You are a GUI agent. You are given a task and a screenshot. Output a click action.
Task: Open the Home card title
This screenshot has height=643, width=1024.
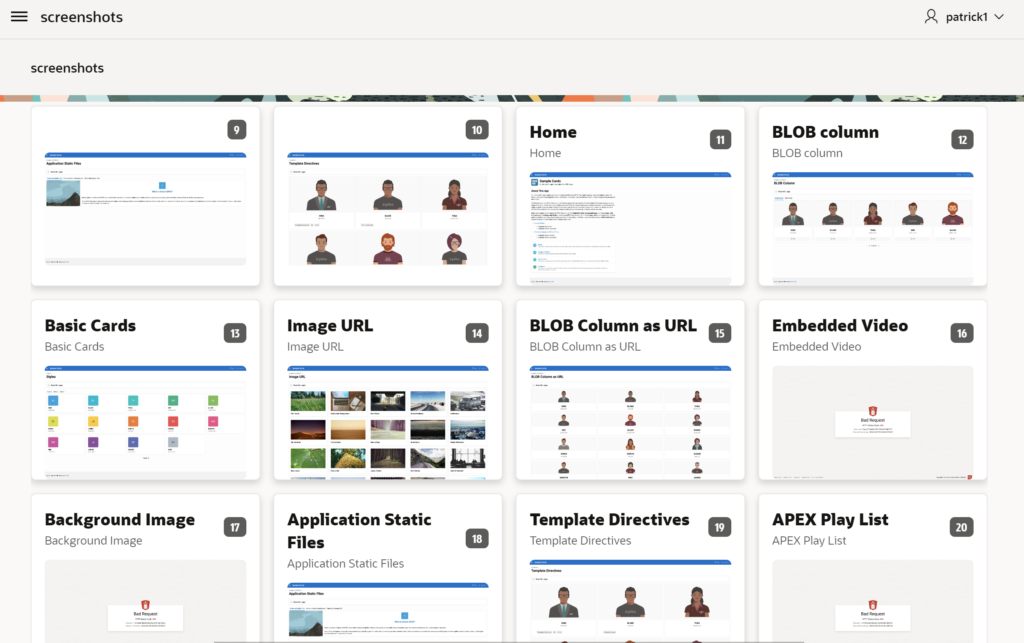[553, 132]
